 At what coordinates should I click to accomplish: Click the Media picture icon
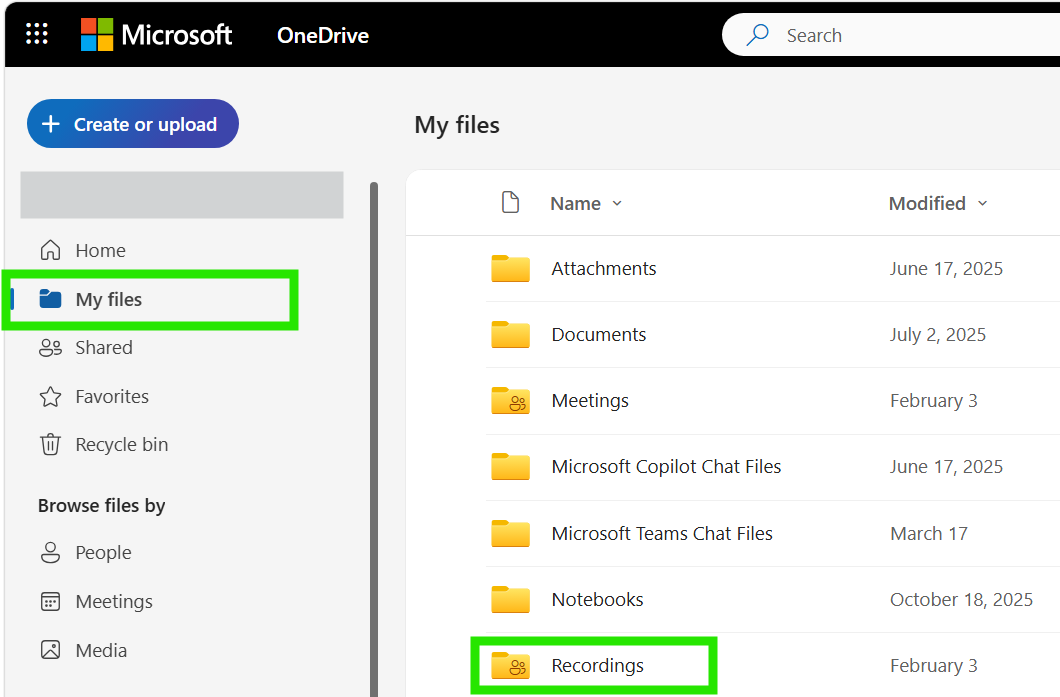click(50, 650)
